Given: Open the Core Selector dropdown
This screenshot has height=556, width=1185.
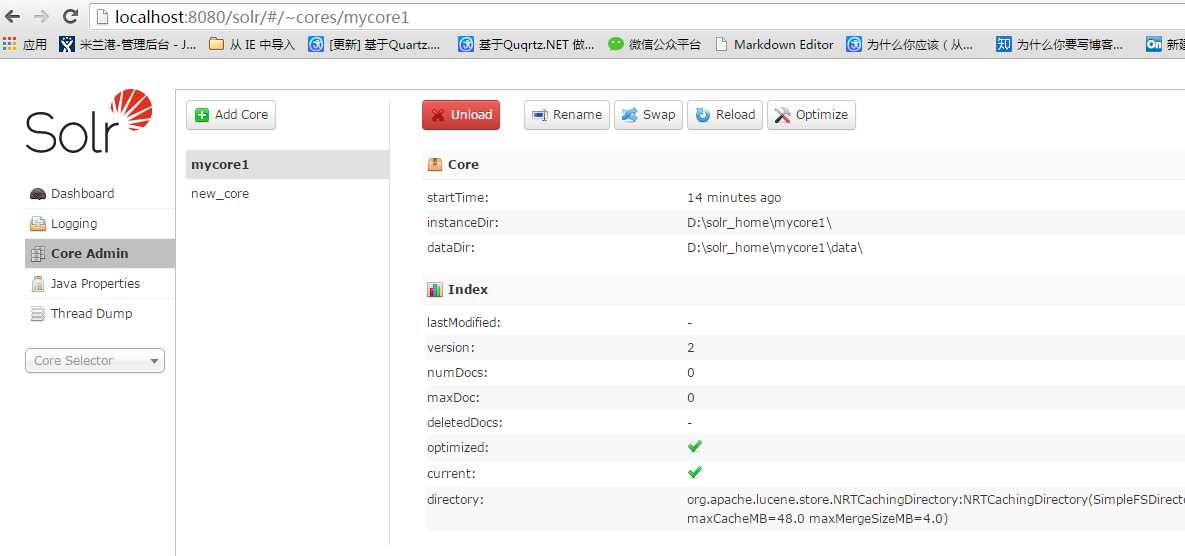Looking at the screenshot, I should pyautogui.click(x=94, y=360).
